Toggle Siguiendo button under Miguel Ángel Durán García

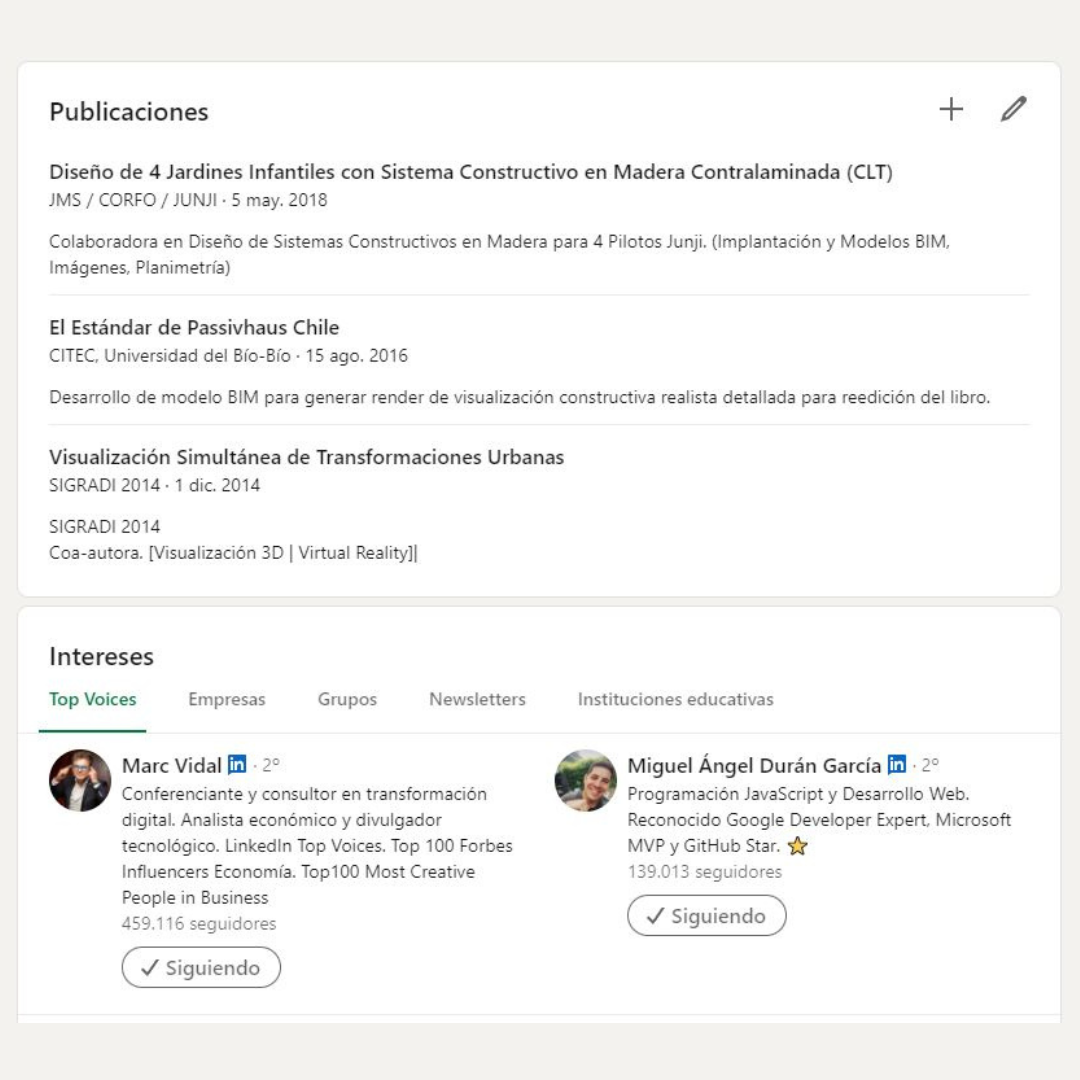tap(707, 915)
